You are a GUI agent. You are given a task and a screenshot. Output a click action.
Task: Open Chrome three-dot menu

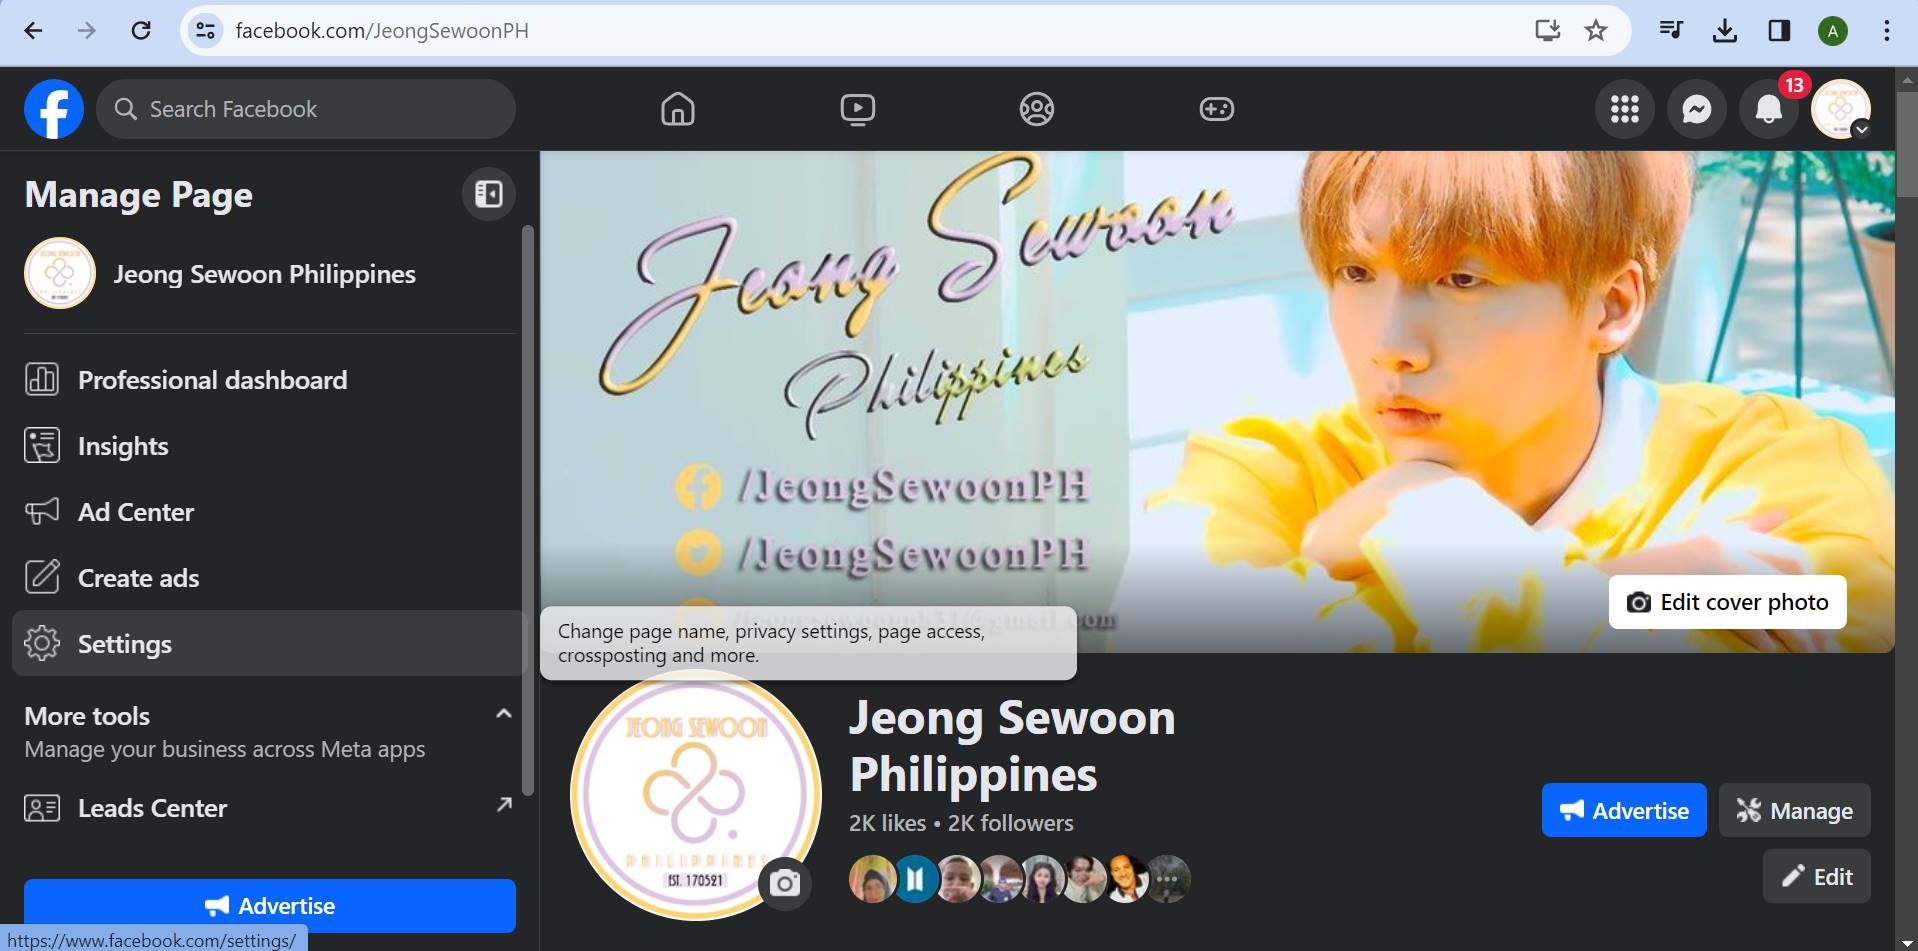pos(1887,31)
